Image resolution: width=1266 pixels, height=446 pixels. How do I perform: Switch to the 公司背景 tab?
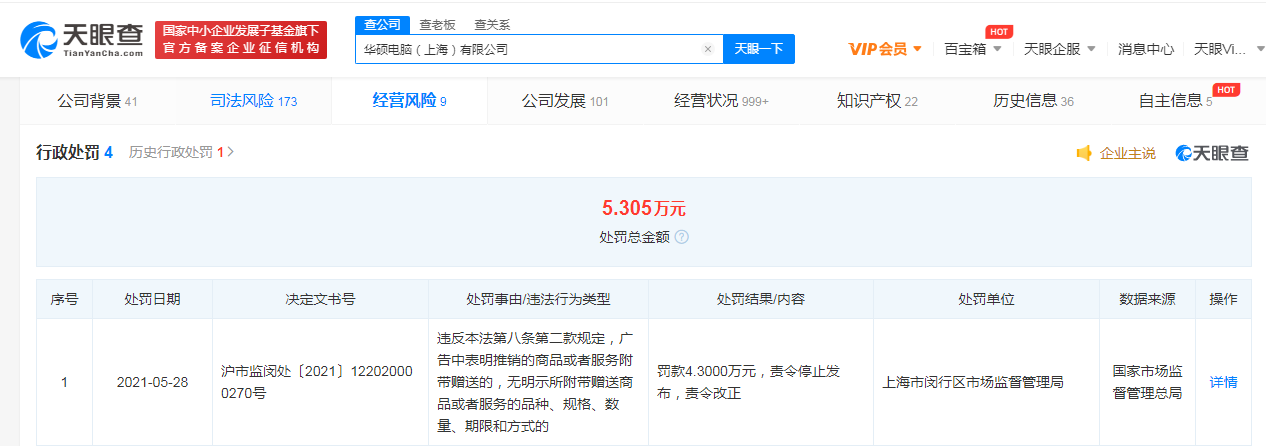point(97,101)
